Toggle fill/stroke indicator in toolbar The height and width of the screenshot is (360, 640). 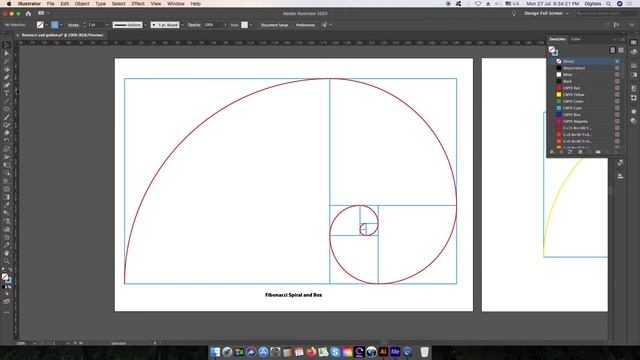pyautogui.click(x=6, y=278)
